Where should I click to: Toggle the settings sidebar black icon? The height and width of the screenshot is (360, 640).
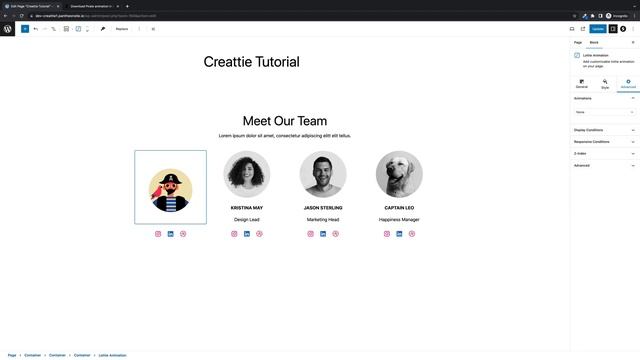(613, 29)
